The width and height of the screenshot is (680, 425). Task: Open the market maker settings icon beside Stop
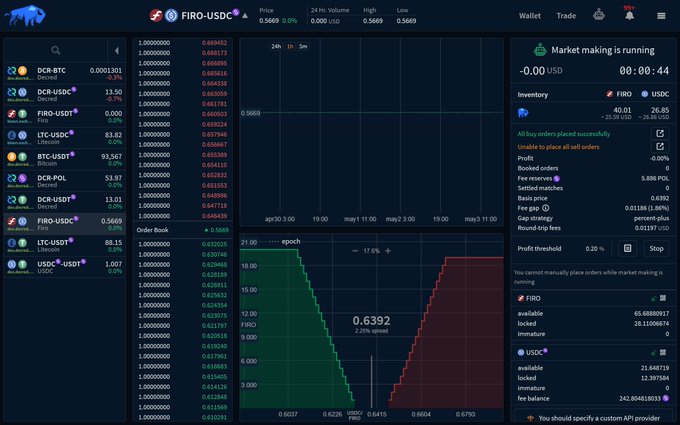pos(627,248)
